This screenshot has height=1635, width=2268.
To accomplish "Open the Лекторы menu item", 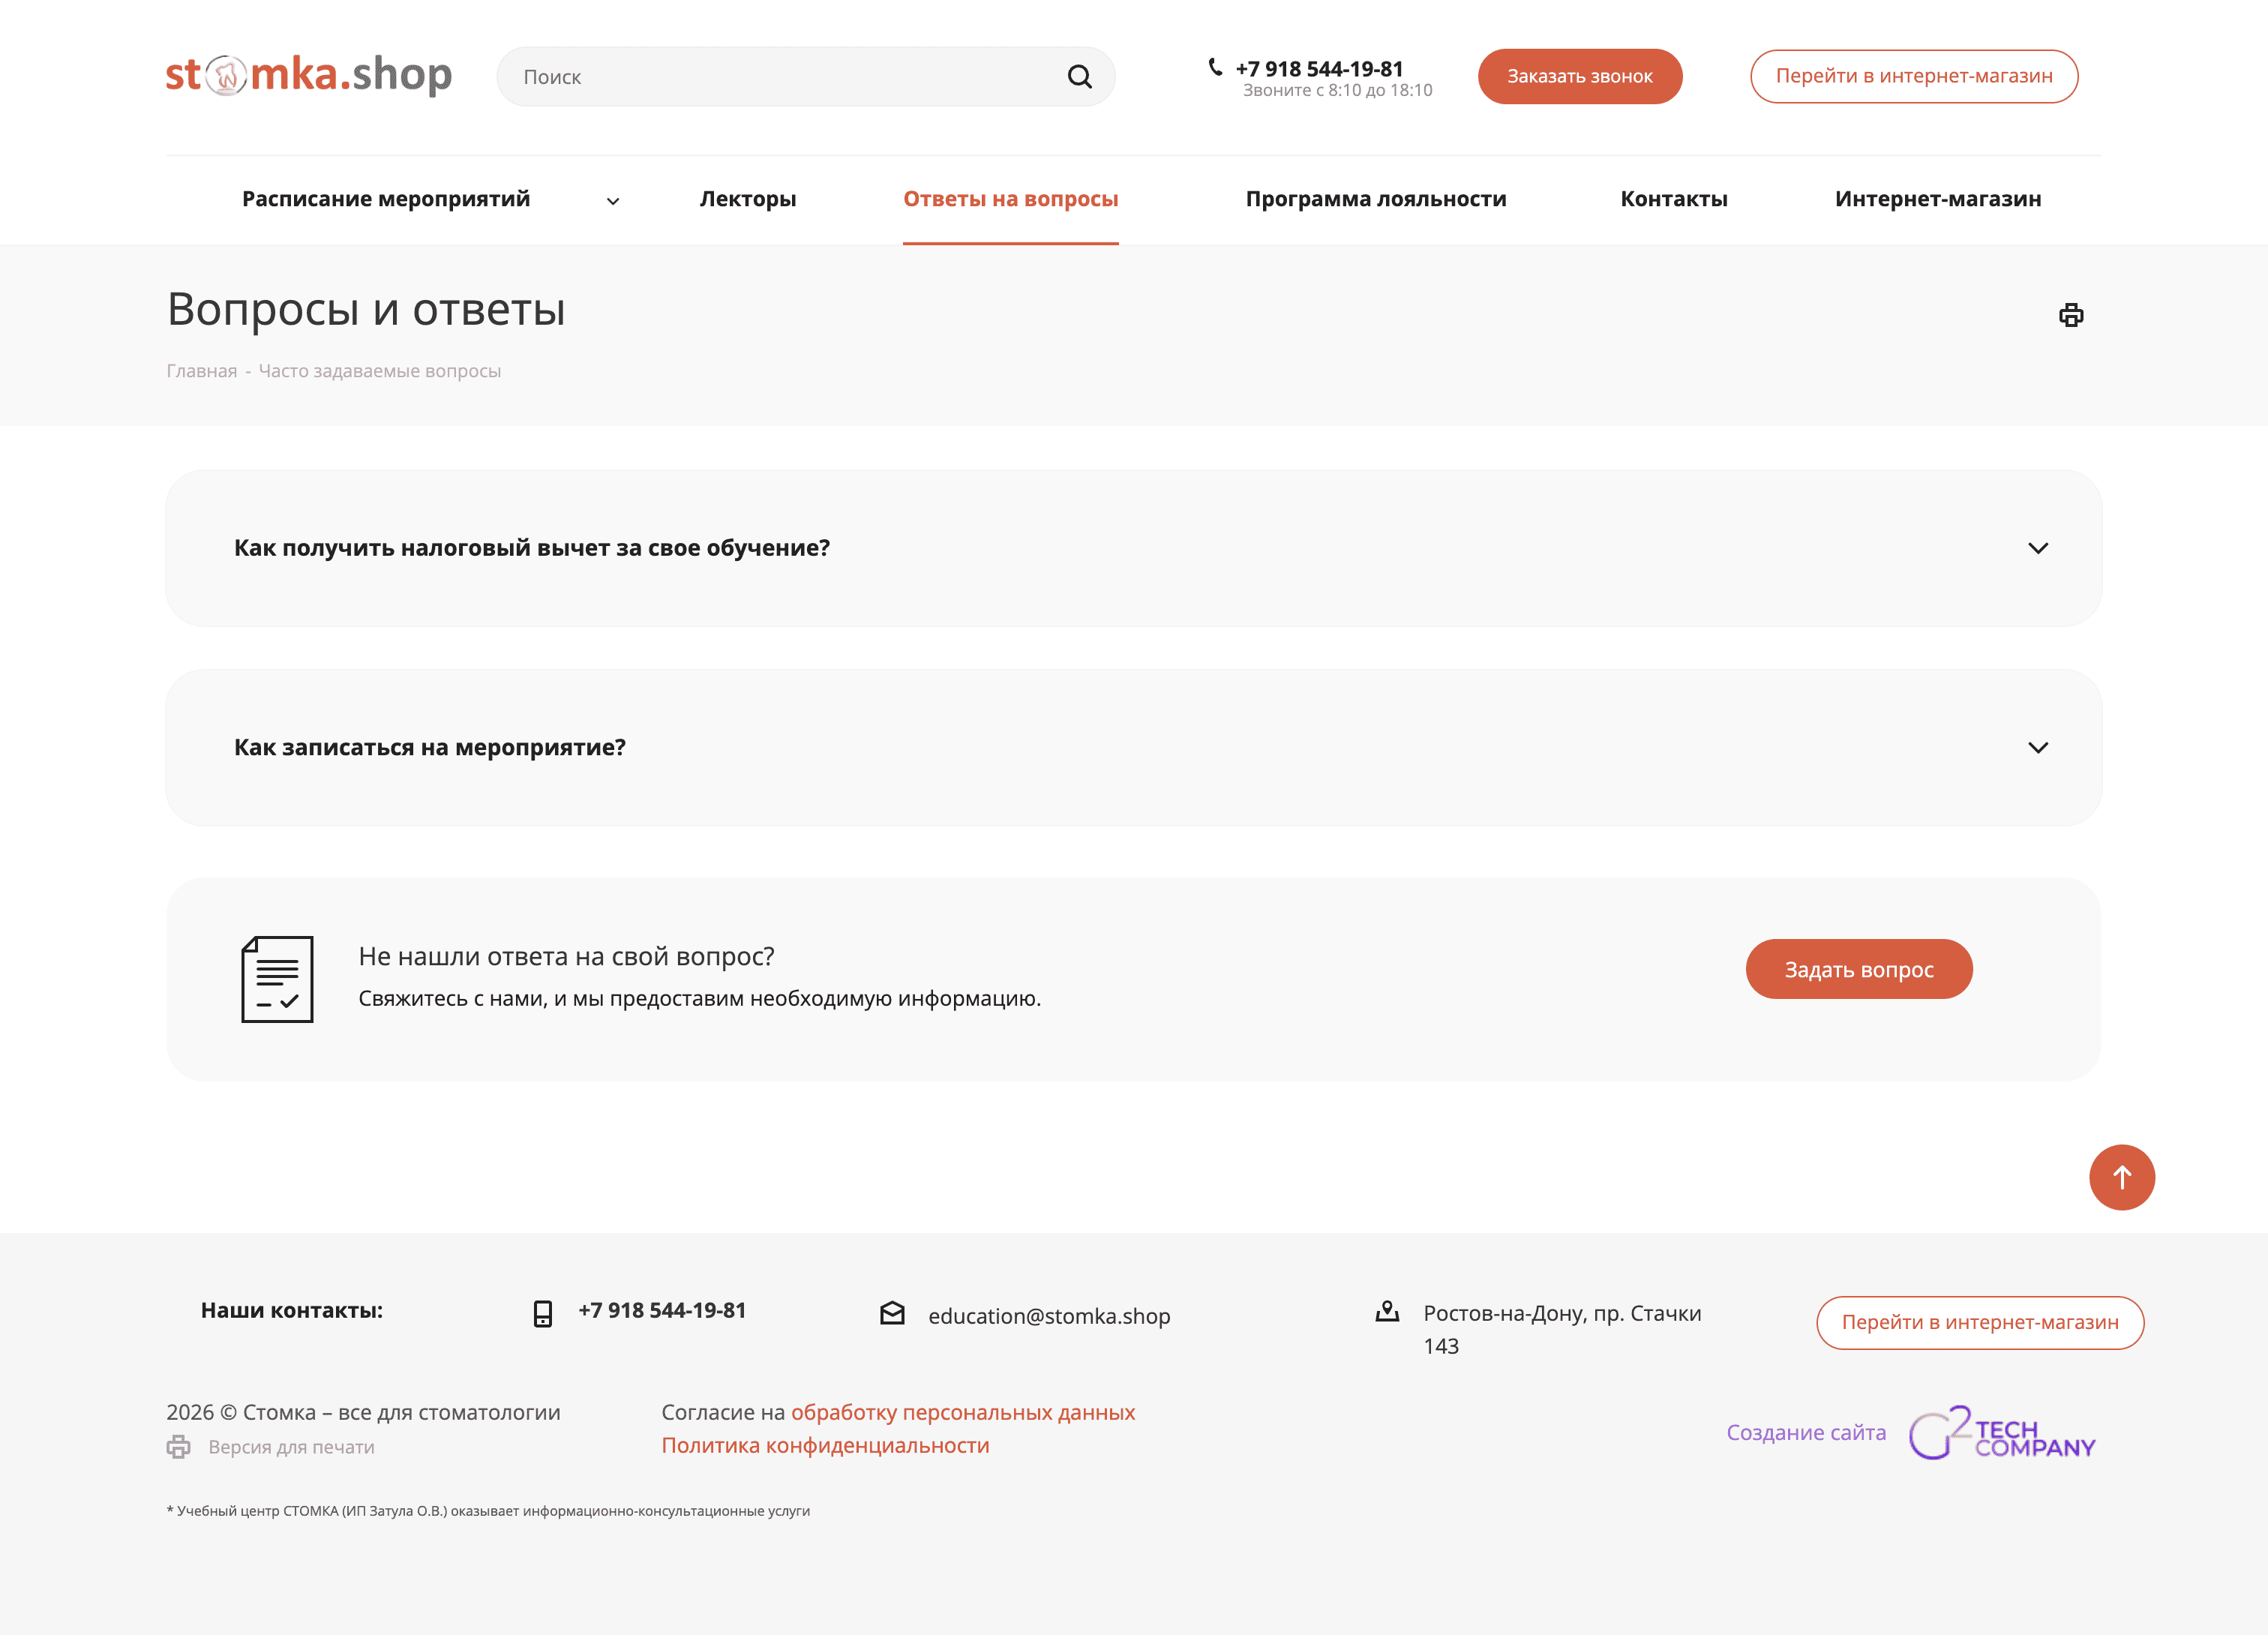I will pyautogui.click(x=747, y=199).
